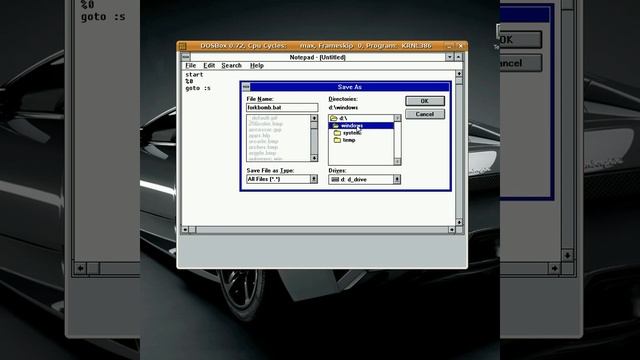The width and height of the screenshot is (640, 360).
Task: Open the Notepad control menu box
Action: tap(186, 57)
